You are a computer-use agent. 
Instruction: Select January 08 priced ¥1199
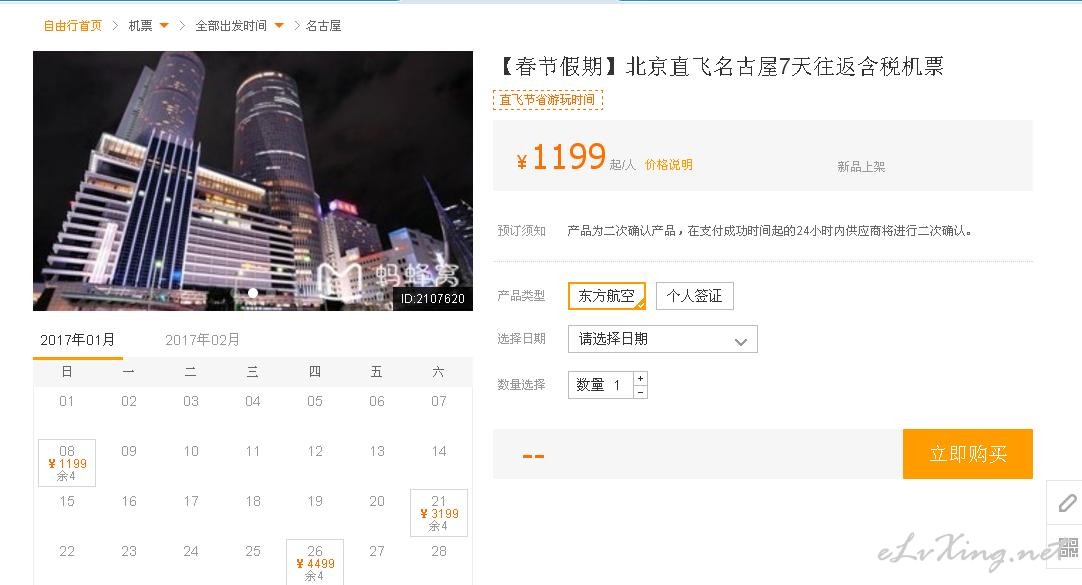point(67,463)
